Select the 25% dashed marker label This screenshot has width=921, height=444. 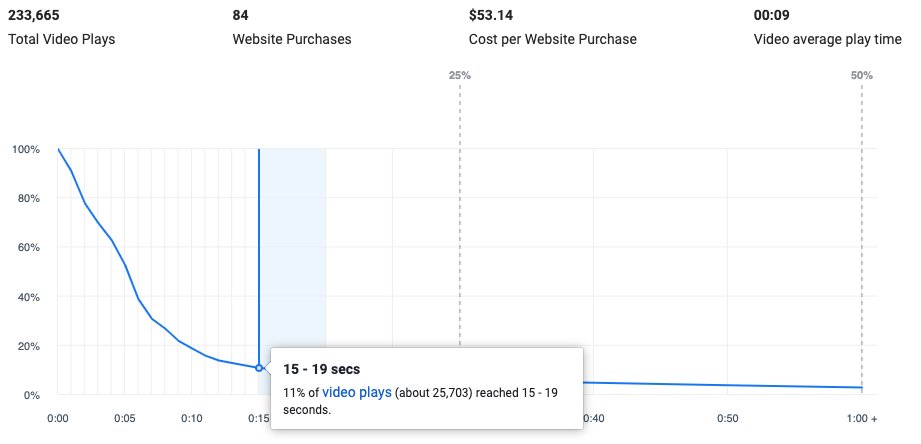[x=460, y=76]
